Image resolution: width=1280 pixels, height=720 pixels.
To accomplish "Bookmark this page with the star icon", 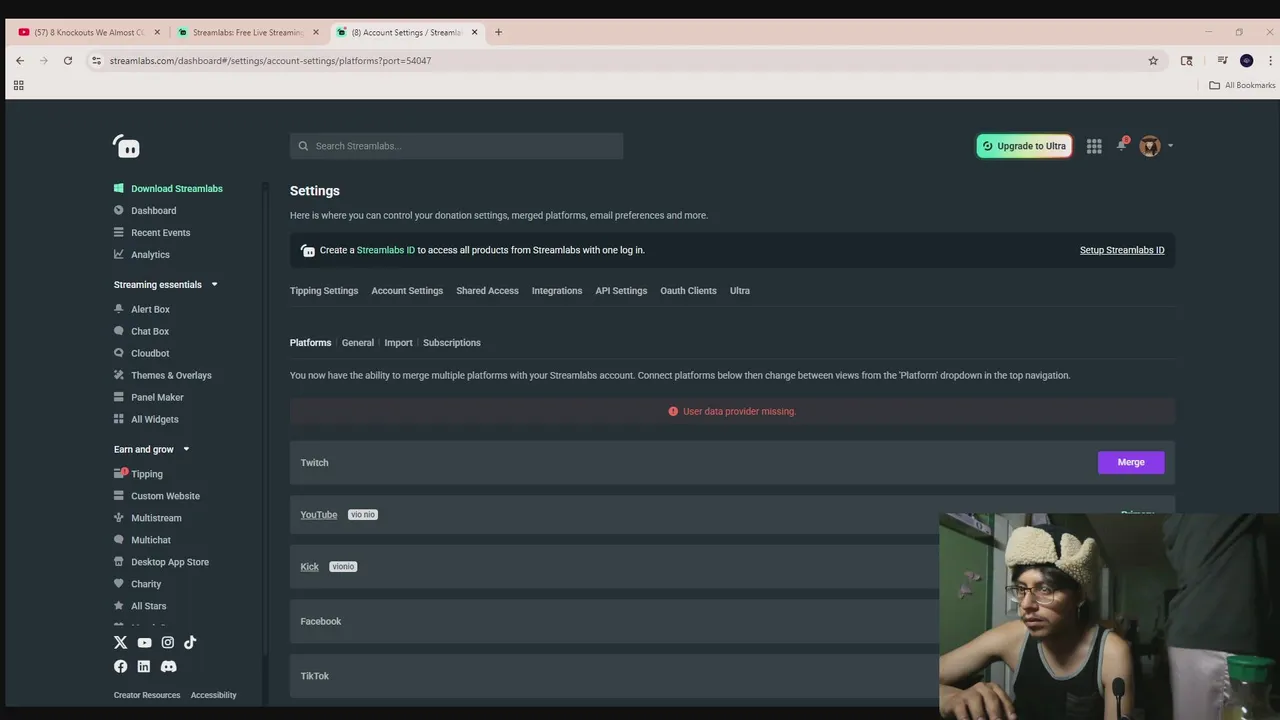I will coord(1153,61).
